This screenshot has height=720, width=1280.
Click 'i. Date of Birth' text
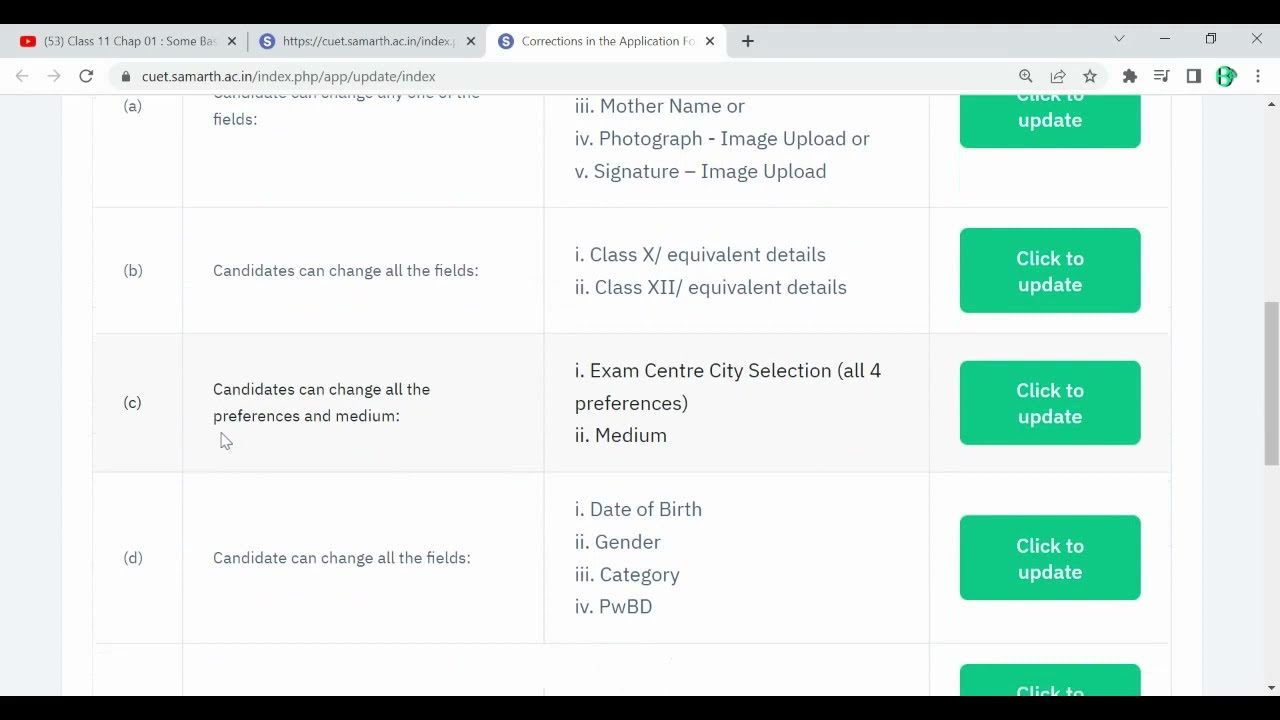[x=638, y=510]
